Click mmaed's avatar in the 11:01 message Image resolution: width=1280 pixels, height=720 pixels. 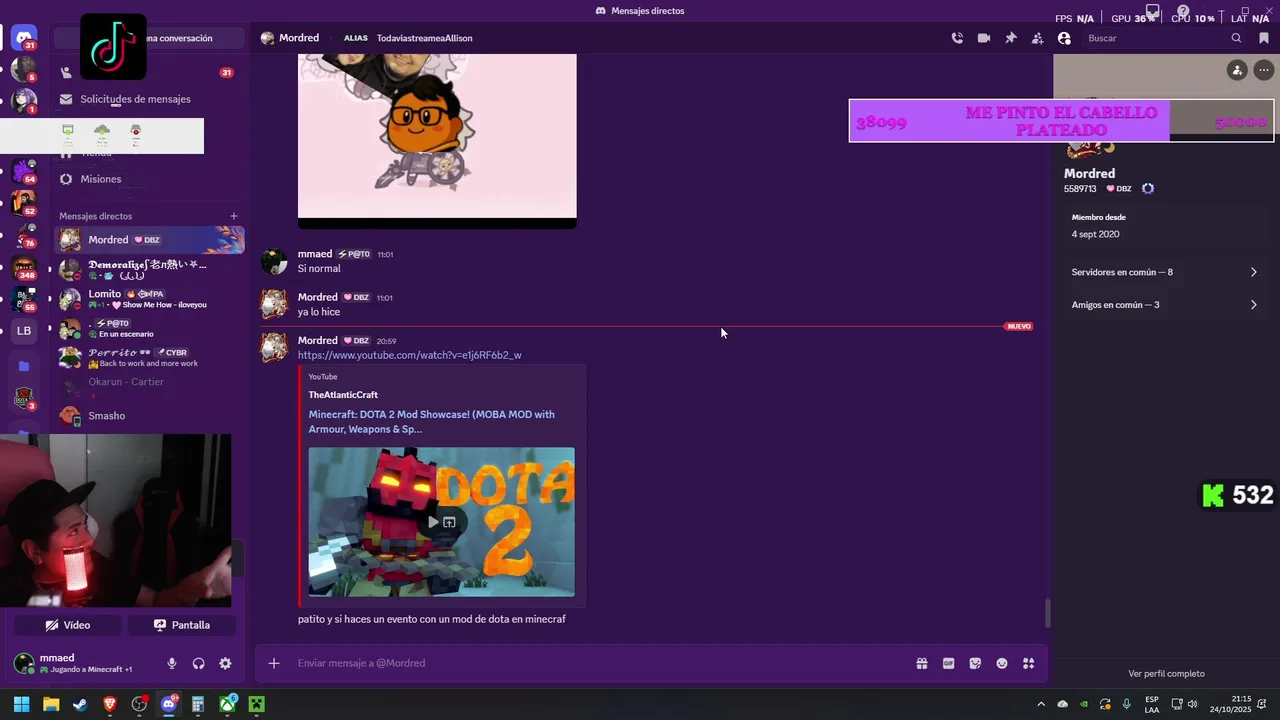pos(274,261)
